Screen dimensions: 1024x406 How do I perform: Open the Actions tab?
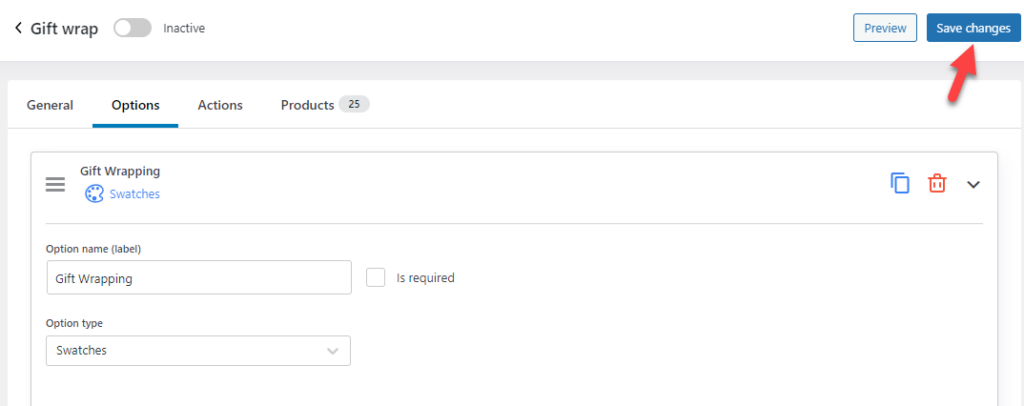click(220, 105)
